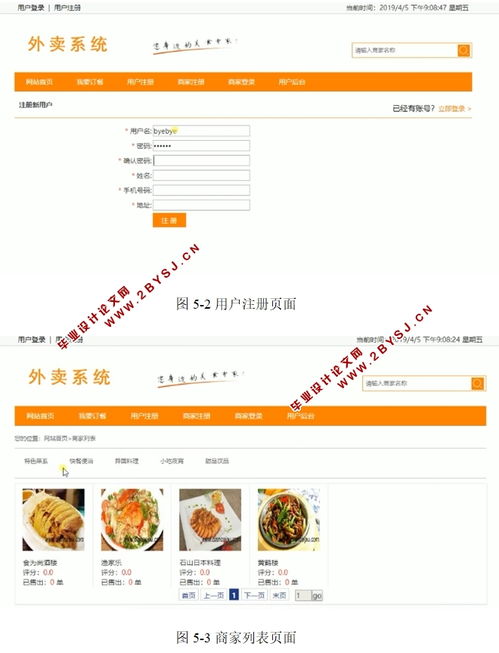Click the 末页 pagination button
Viewport: 499px width, 653px height.
(279, 596)
